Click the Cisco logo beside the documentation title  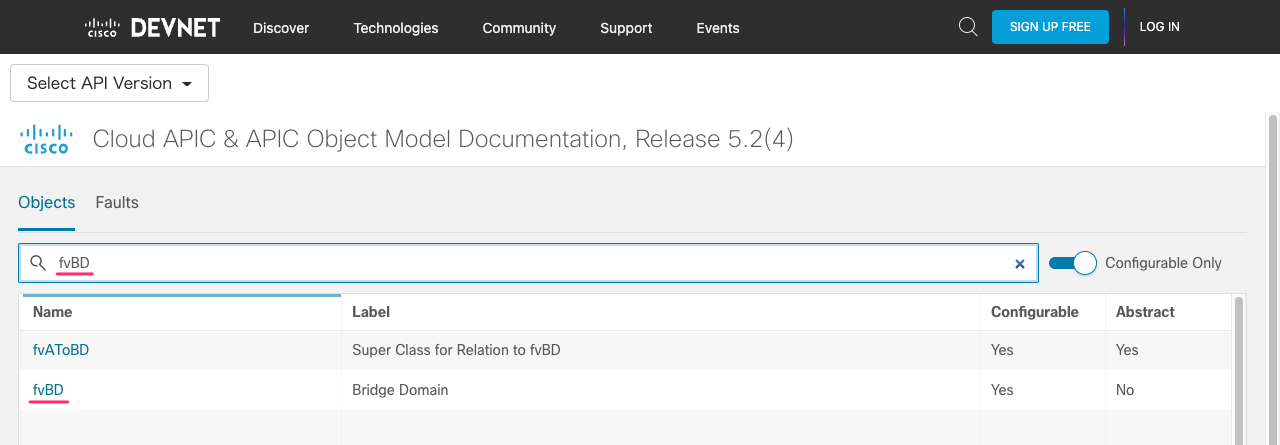coord(46,139)
